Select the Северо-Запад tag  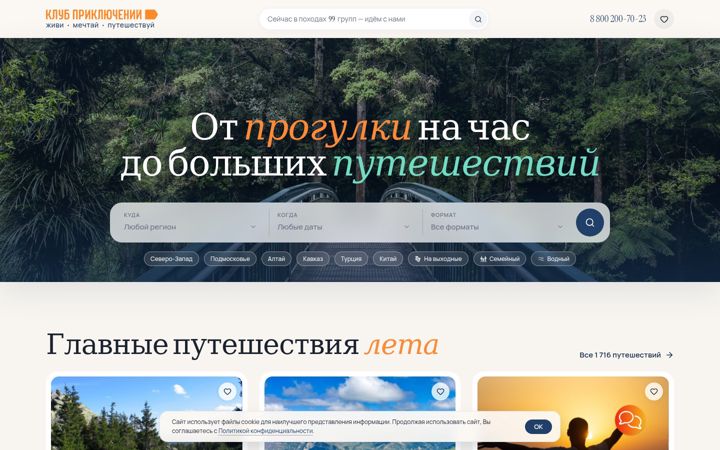pyautogui.click(x=171, y=259)
